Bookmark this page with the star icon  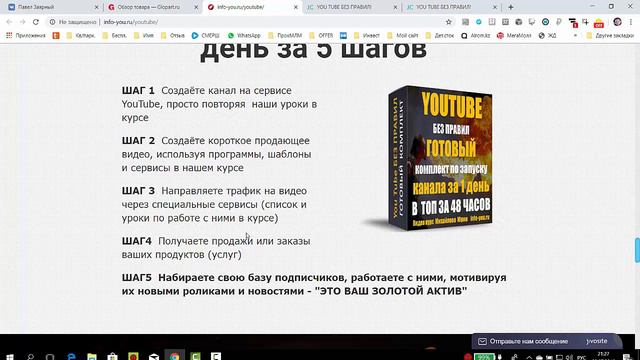(449, 22)
